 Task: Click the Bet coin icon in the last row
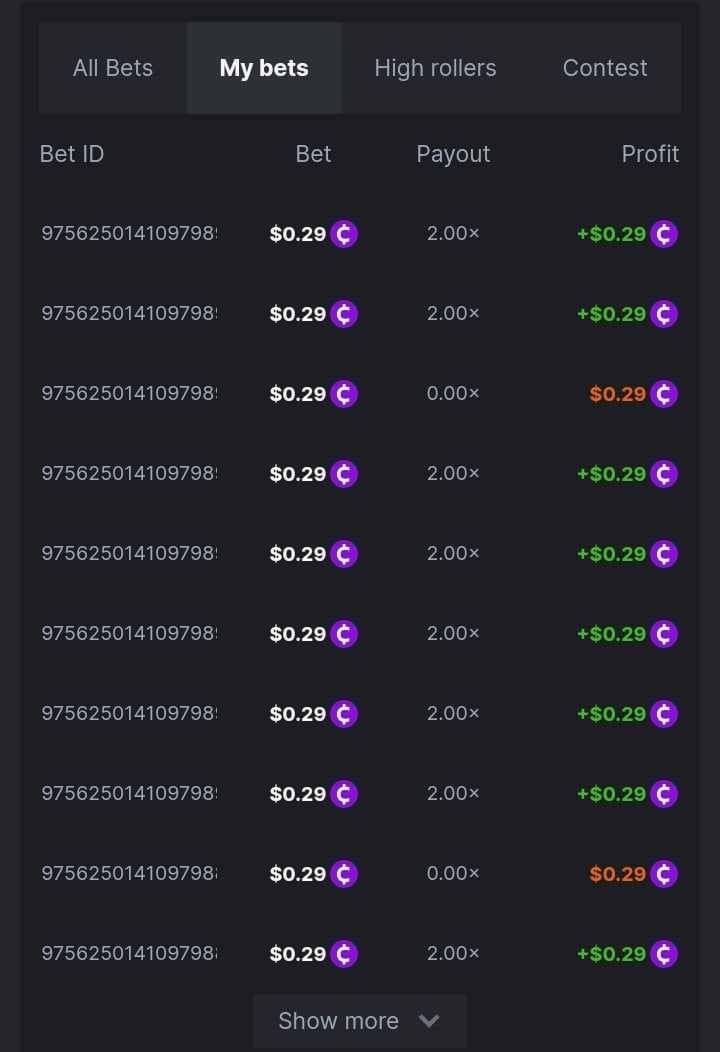click(344, 954)
